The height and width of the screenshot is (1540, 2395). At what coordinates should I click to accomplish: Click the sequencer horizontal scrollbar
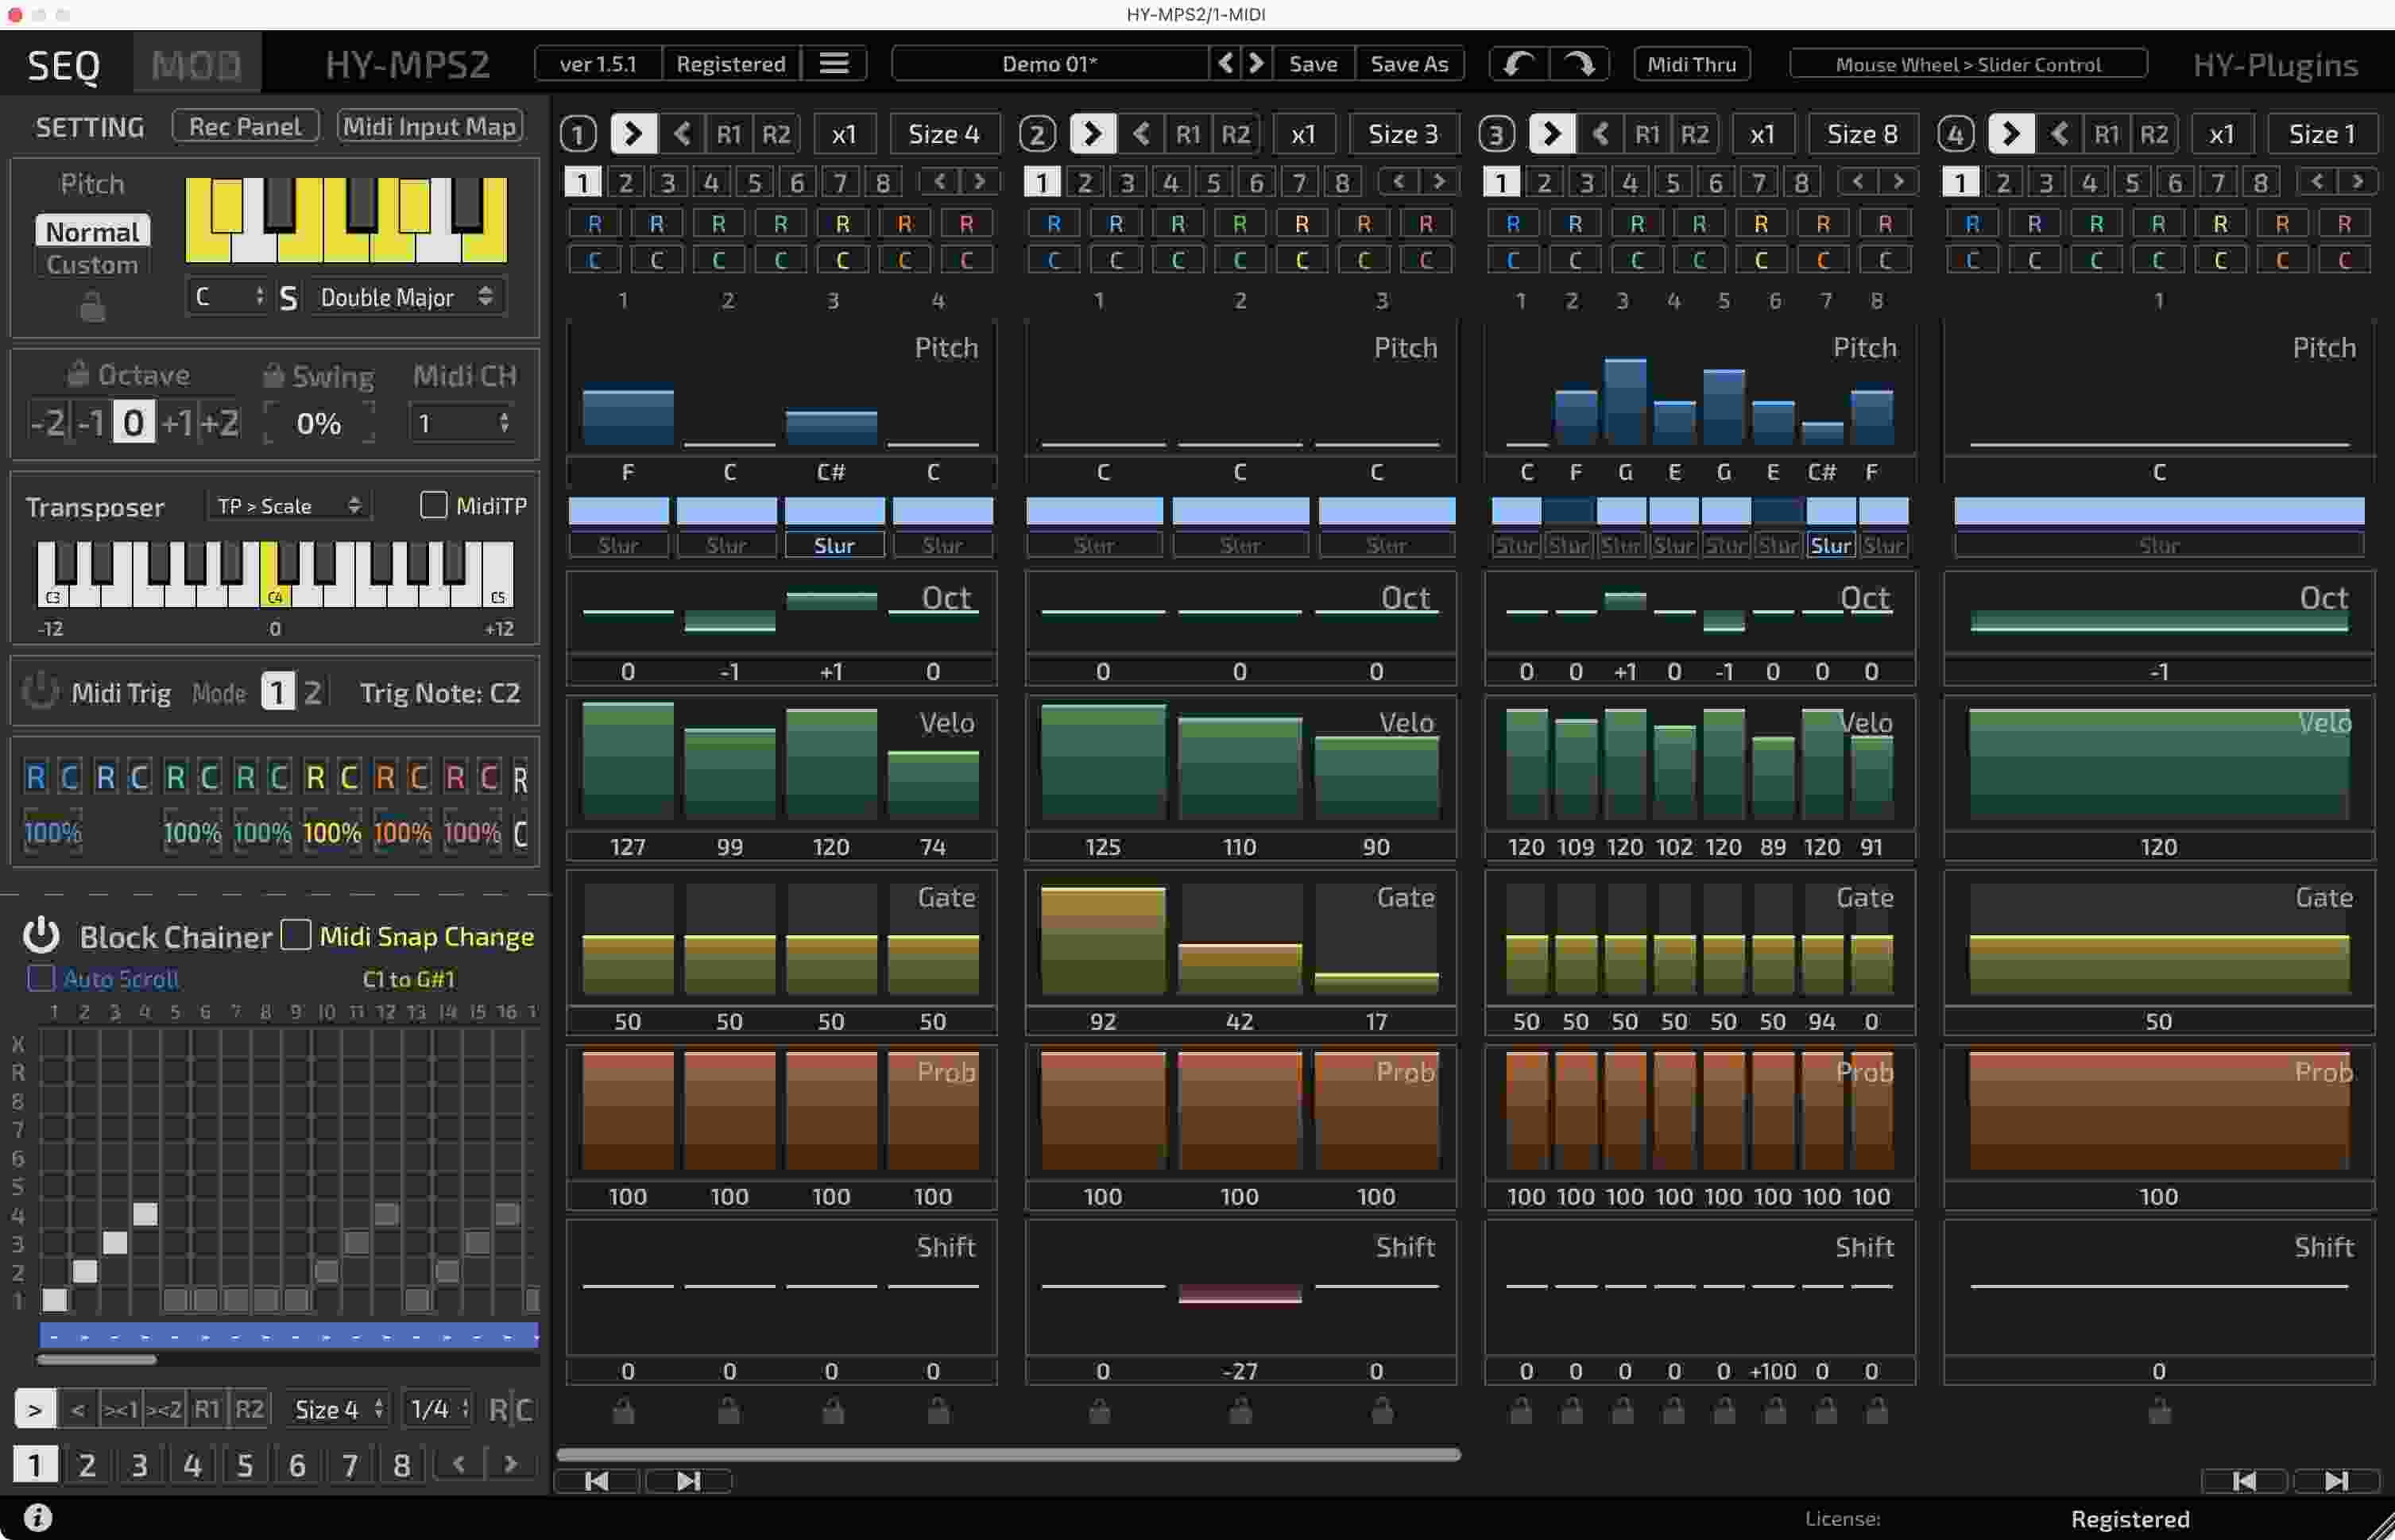pyautogui.click(x=1007, y=1454)
